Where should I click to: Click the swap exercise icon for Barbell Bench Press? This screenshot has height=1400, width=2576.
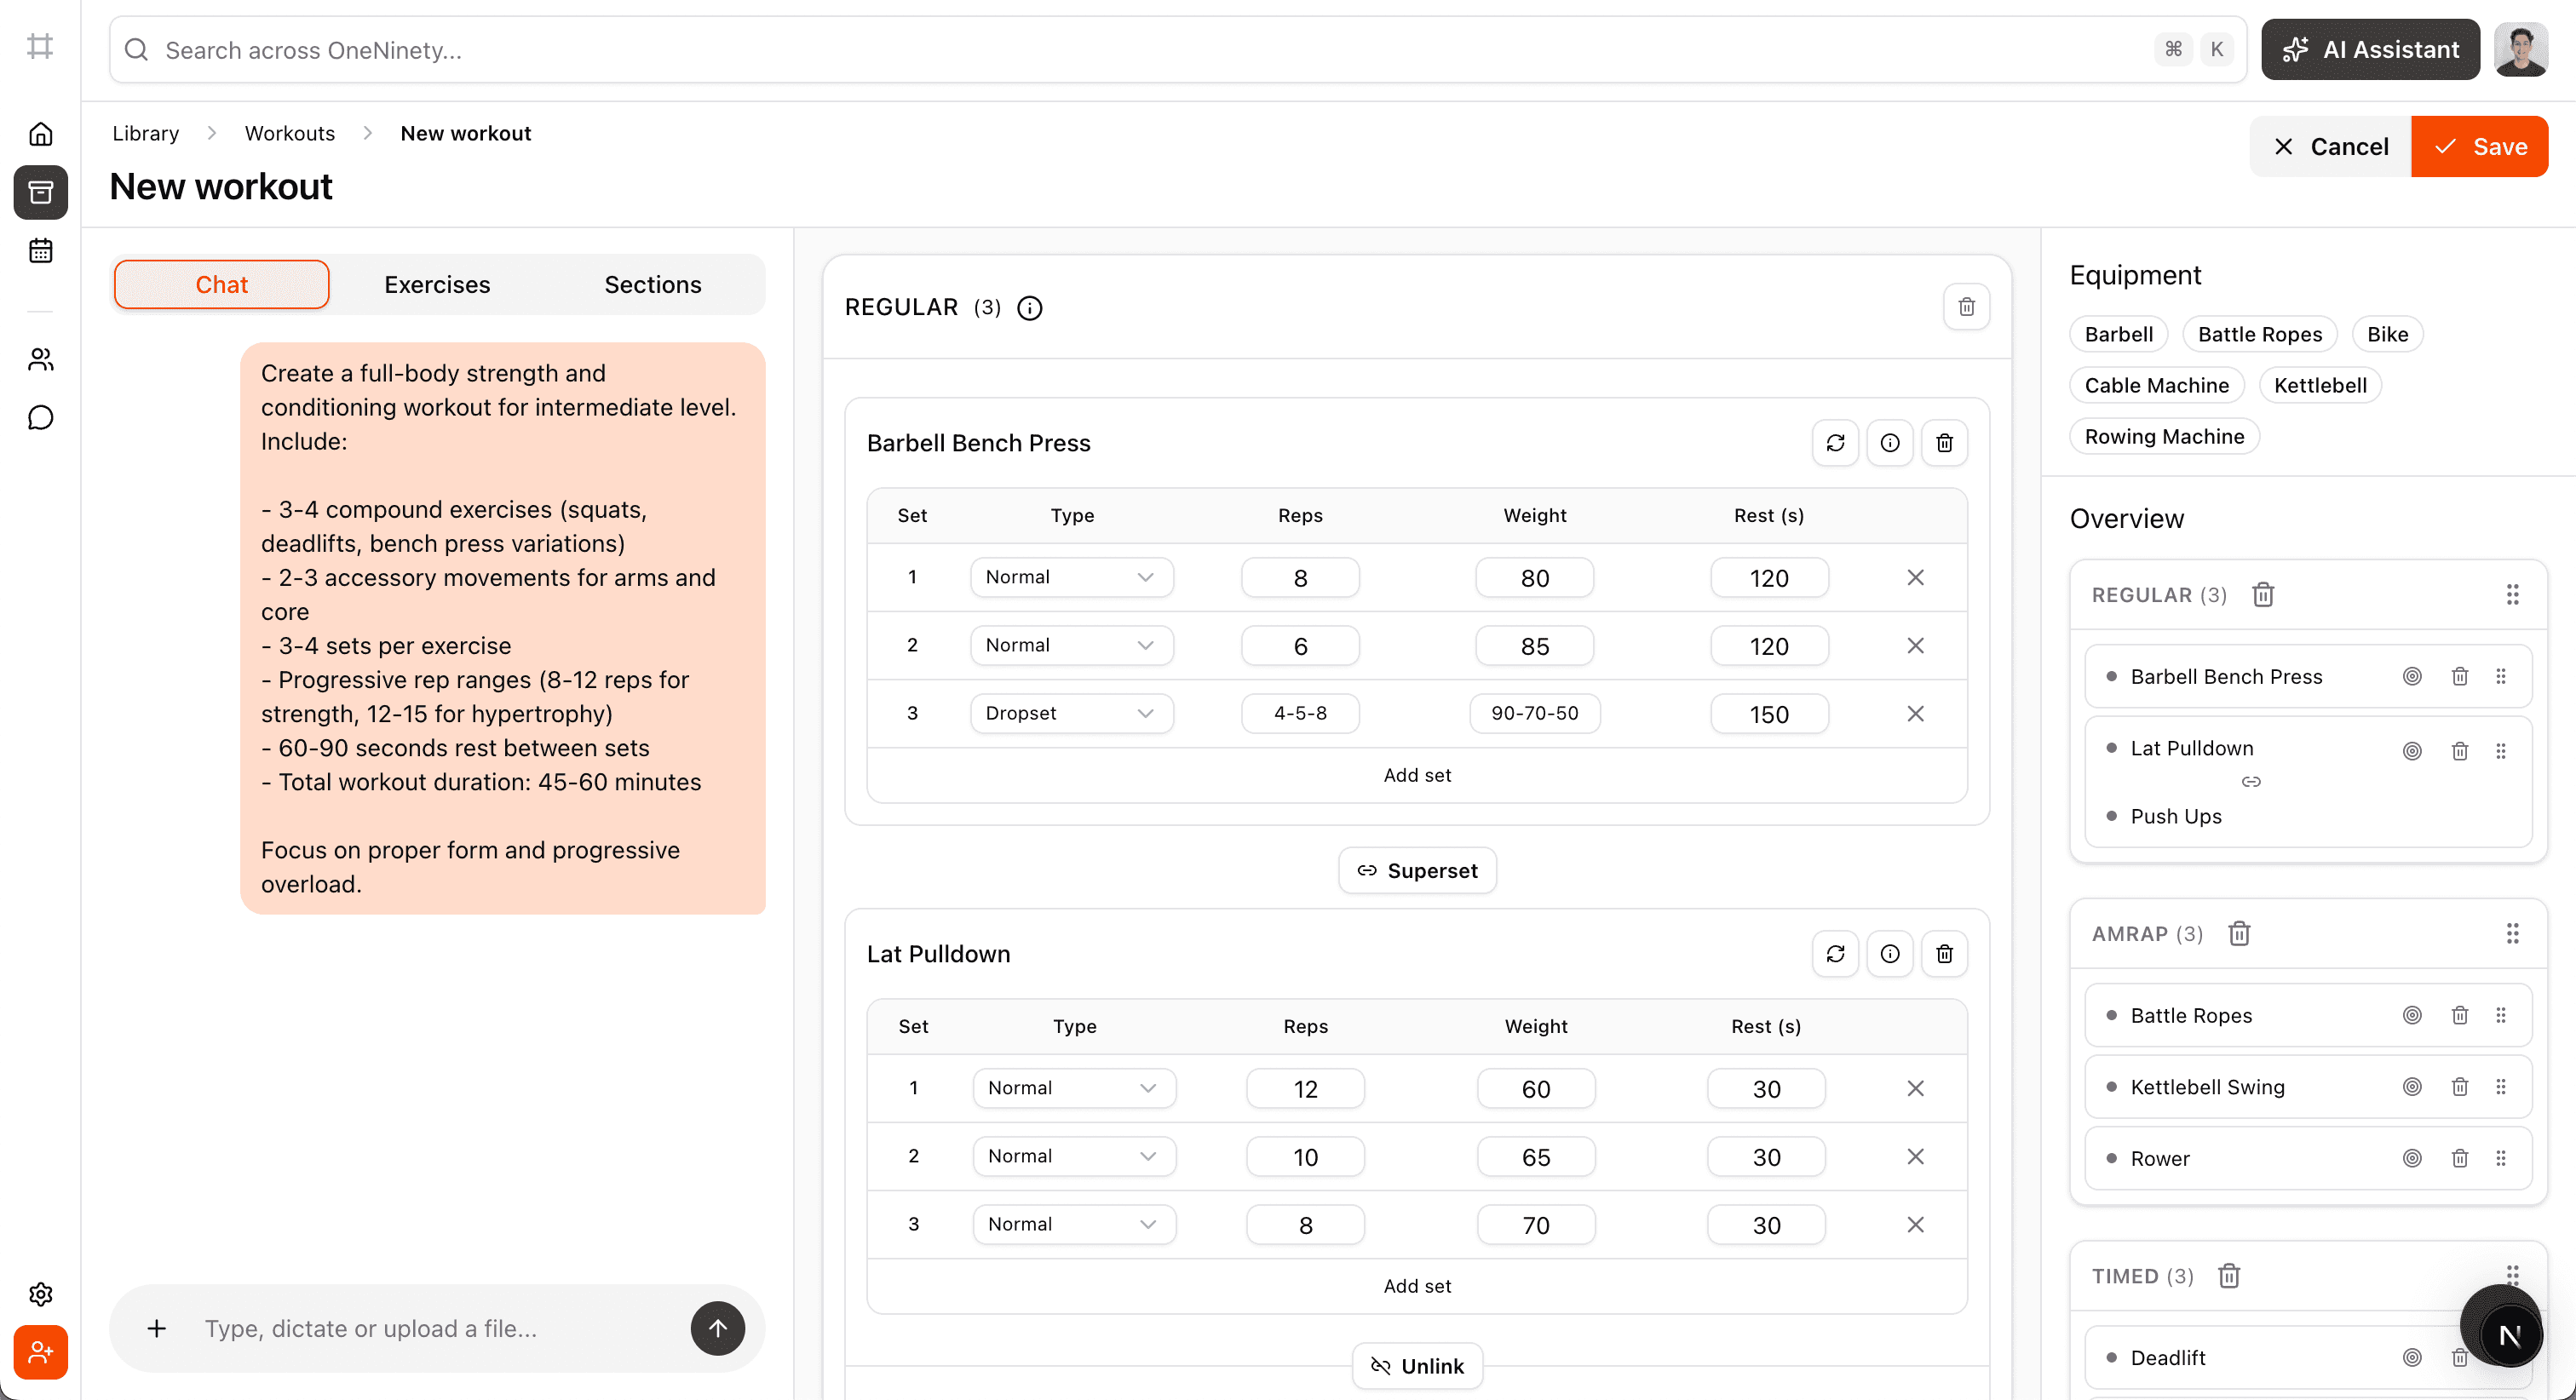(1835, 443)
